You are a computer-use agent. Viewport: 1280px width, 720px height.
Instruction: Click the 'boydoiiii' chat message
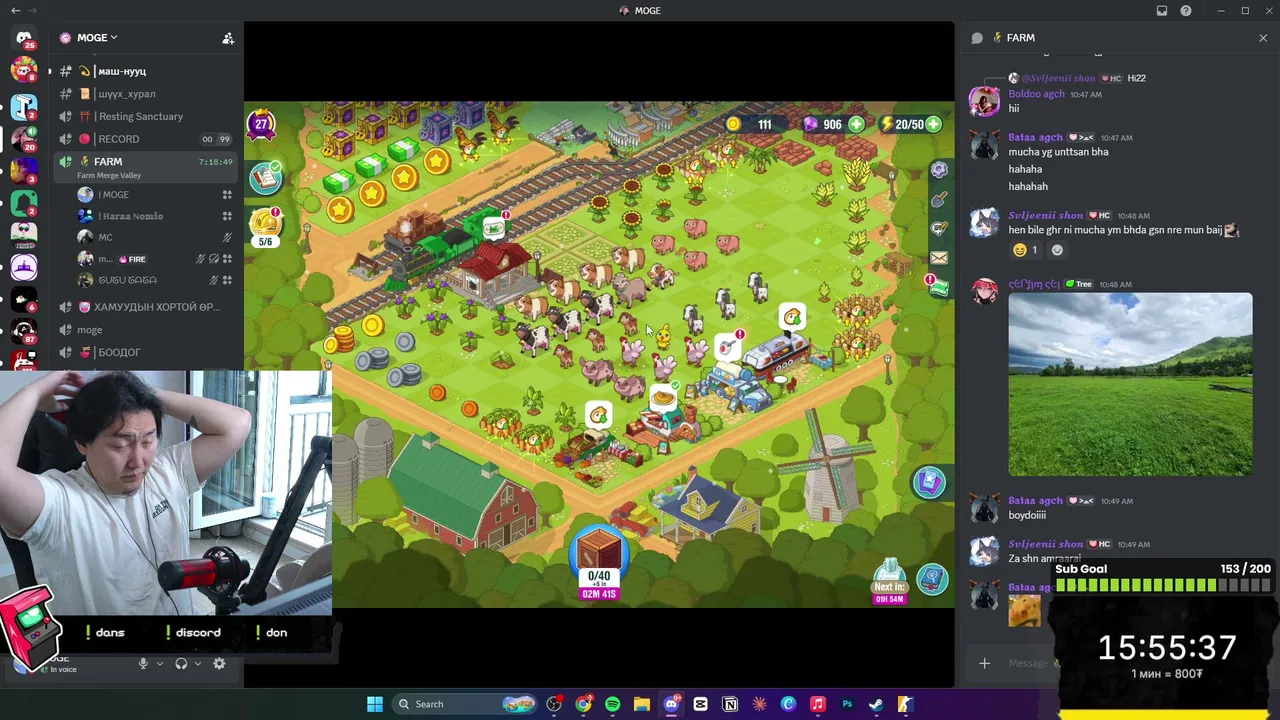(1027, 515)
